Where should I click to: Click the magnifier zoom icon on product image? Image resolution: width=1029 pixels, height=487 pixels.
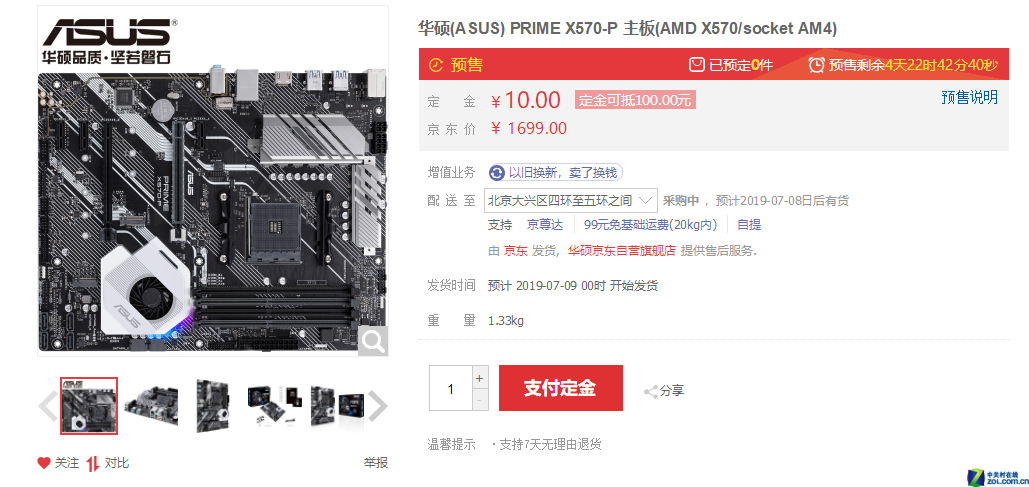[373, 341]
